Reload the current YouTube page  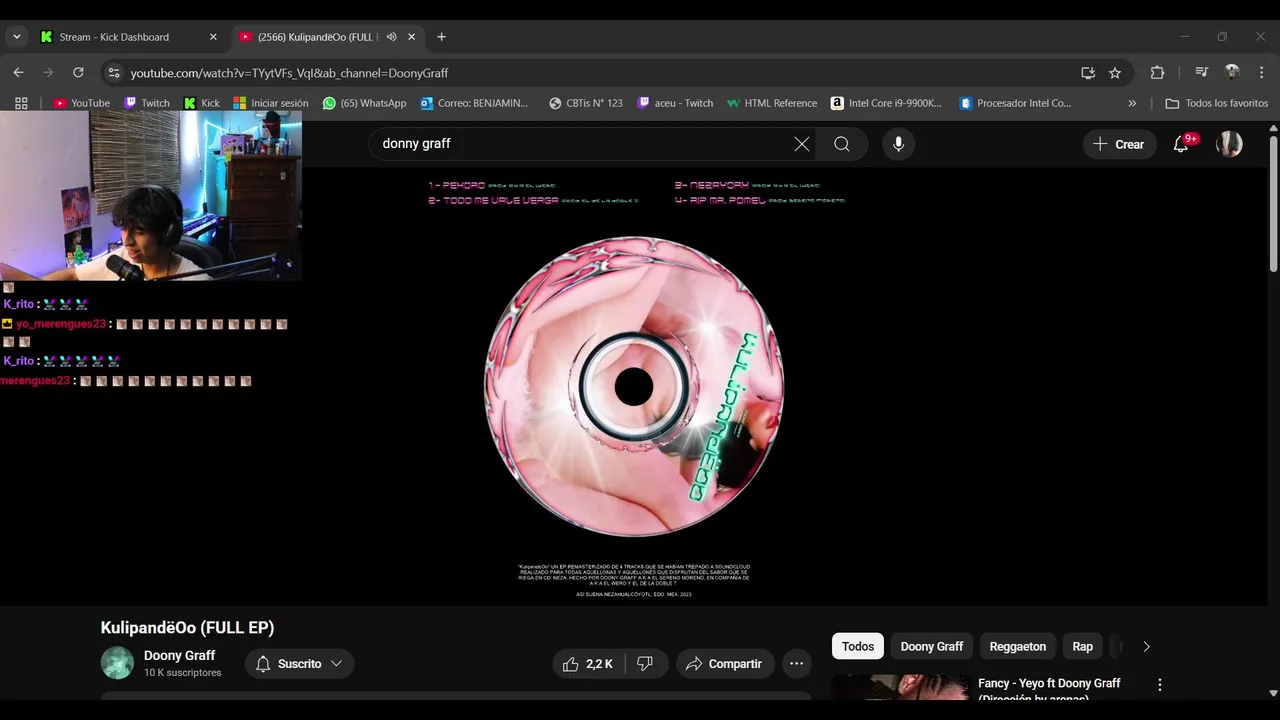tap(78, 73)
